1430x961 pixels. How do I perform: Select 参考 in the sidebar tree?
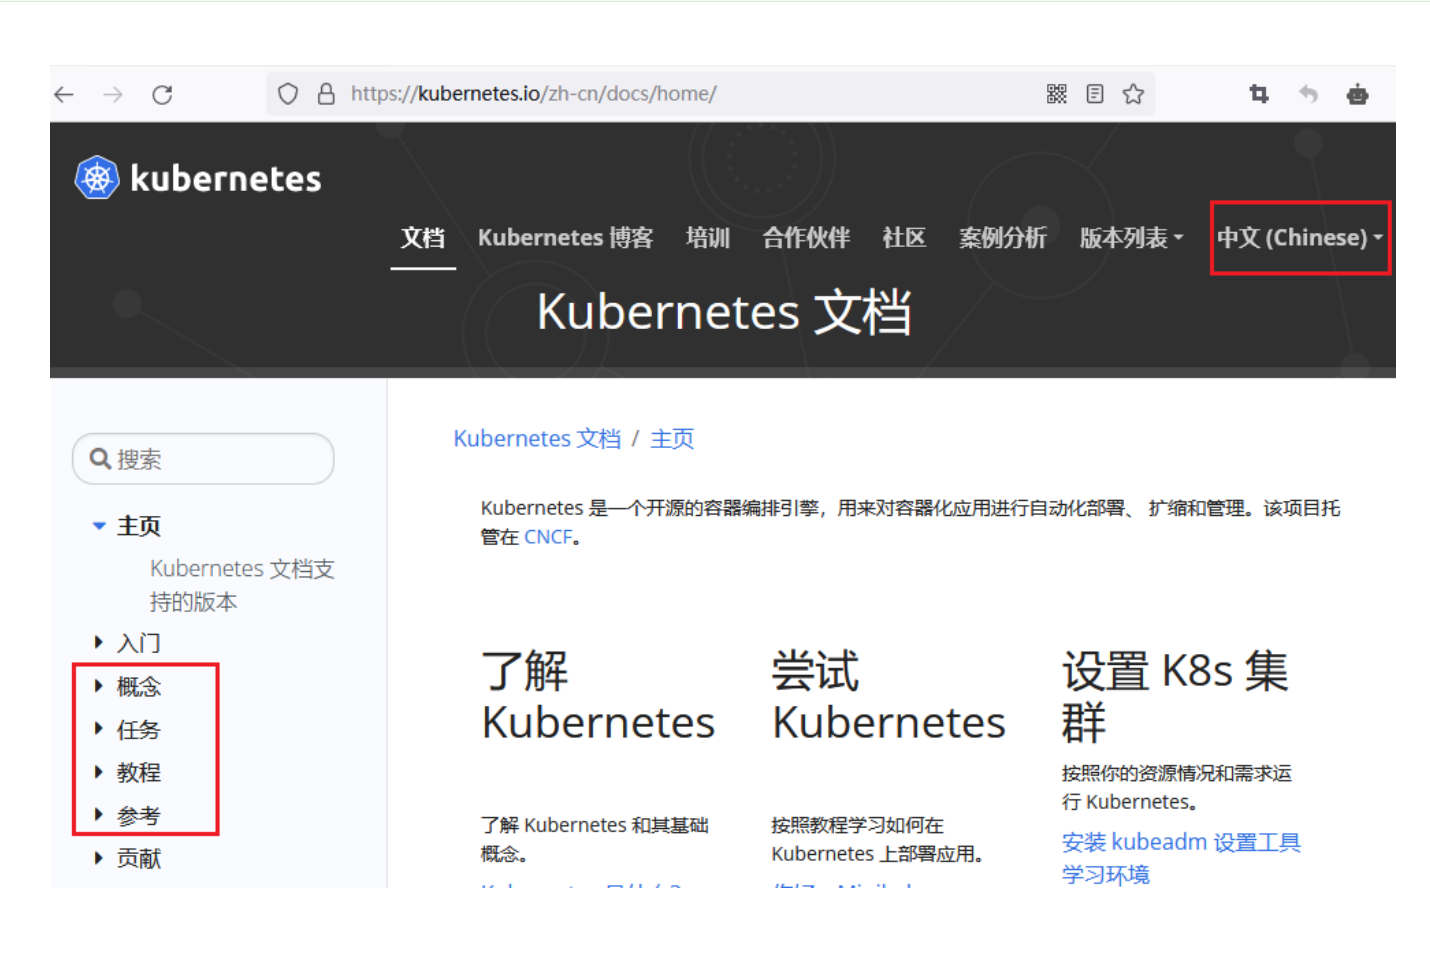[139, 816]
